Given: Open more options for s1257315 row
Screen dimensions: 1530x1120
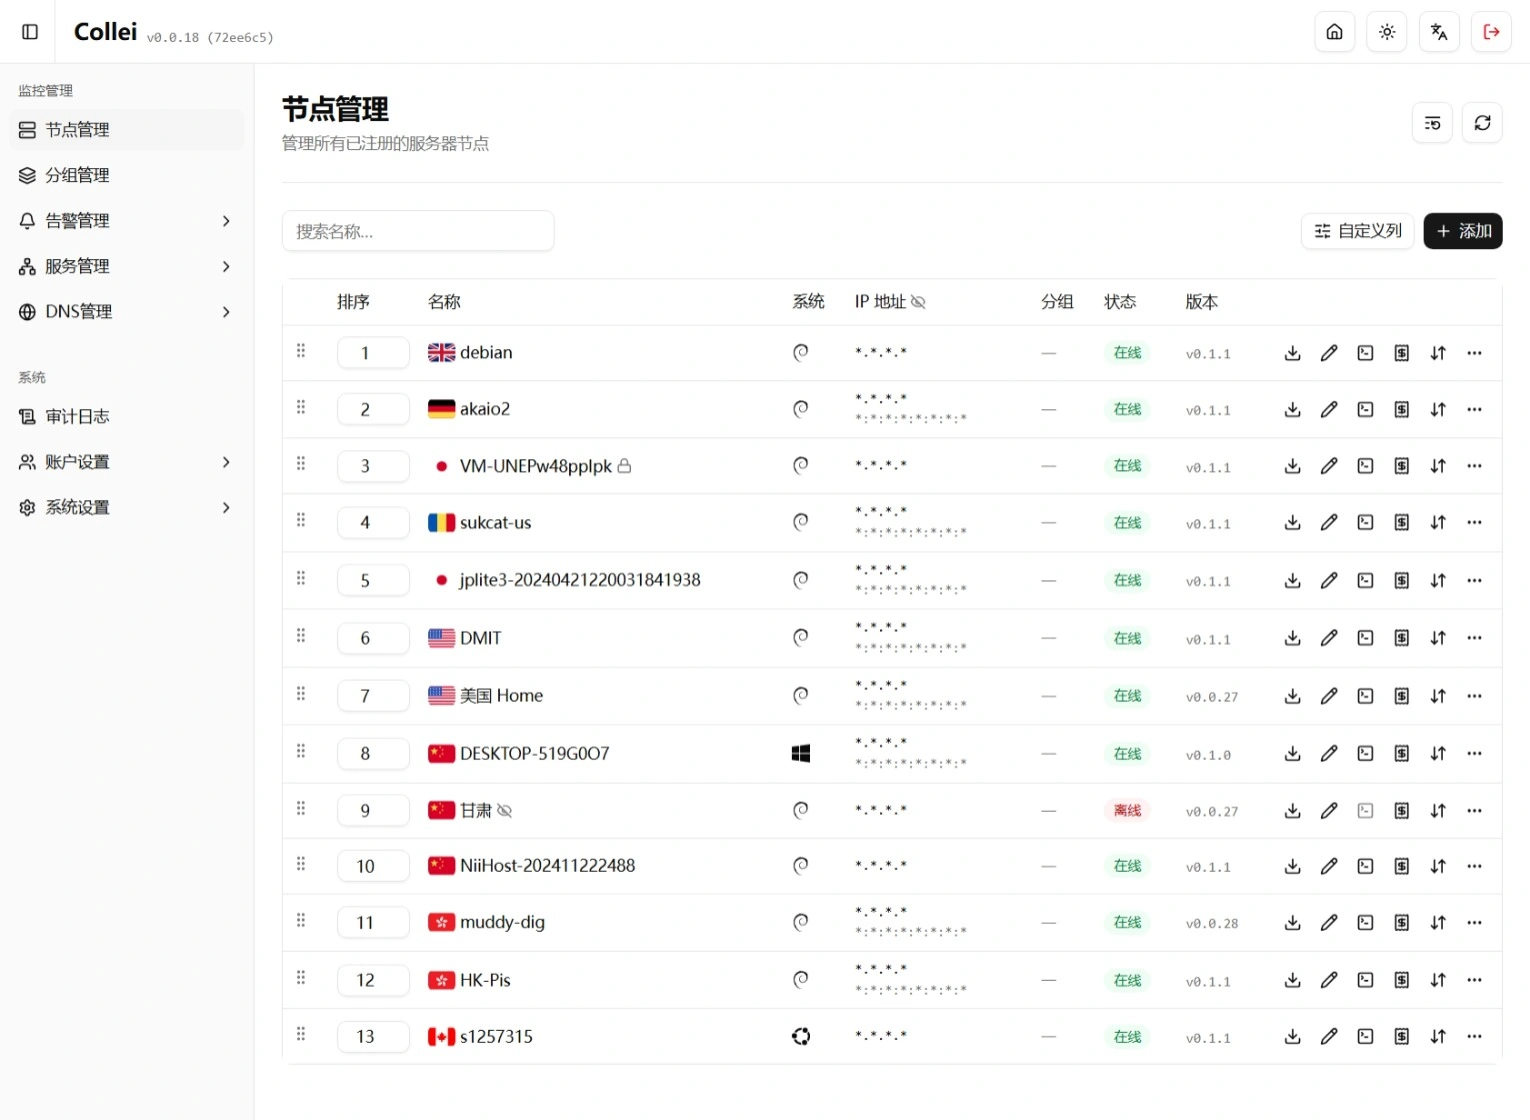Looking at the screenshot, I should (x=1474, y=1037).
